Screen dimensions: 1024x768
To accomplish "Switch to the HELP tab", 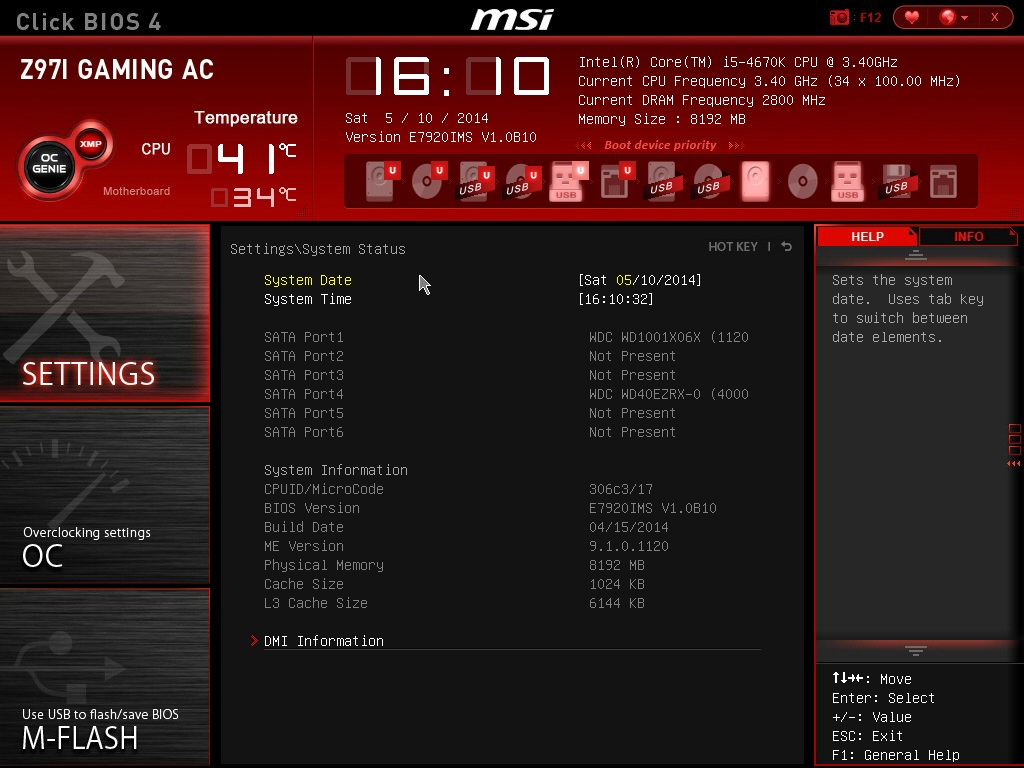I will (867, 236).
